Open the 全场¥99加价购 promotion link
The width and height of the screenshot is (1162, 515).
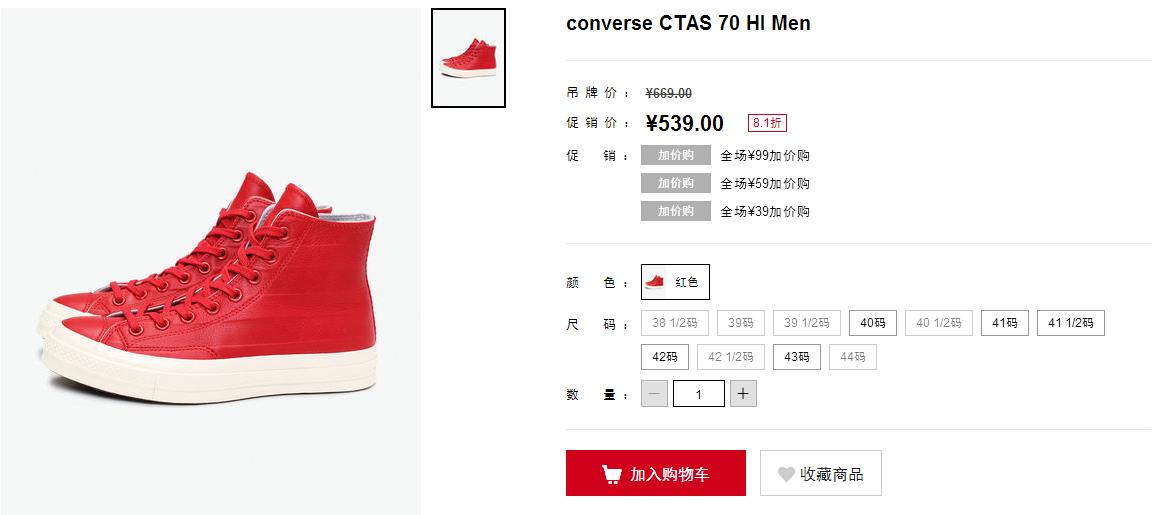[765, 156]
